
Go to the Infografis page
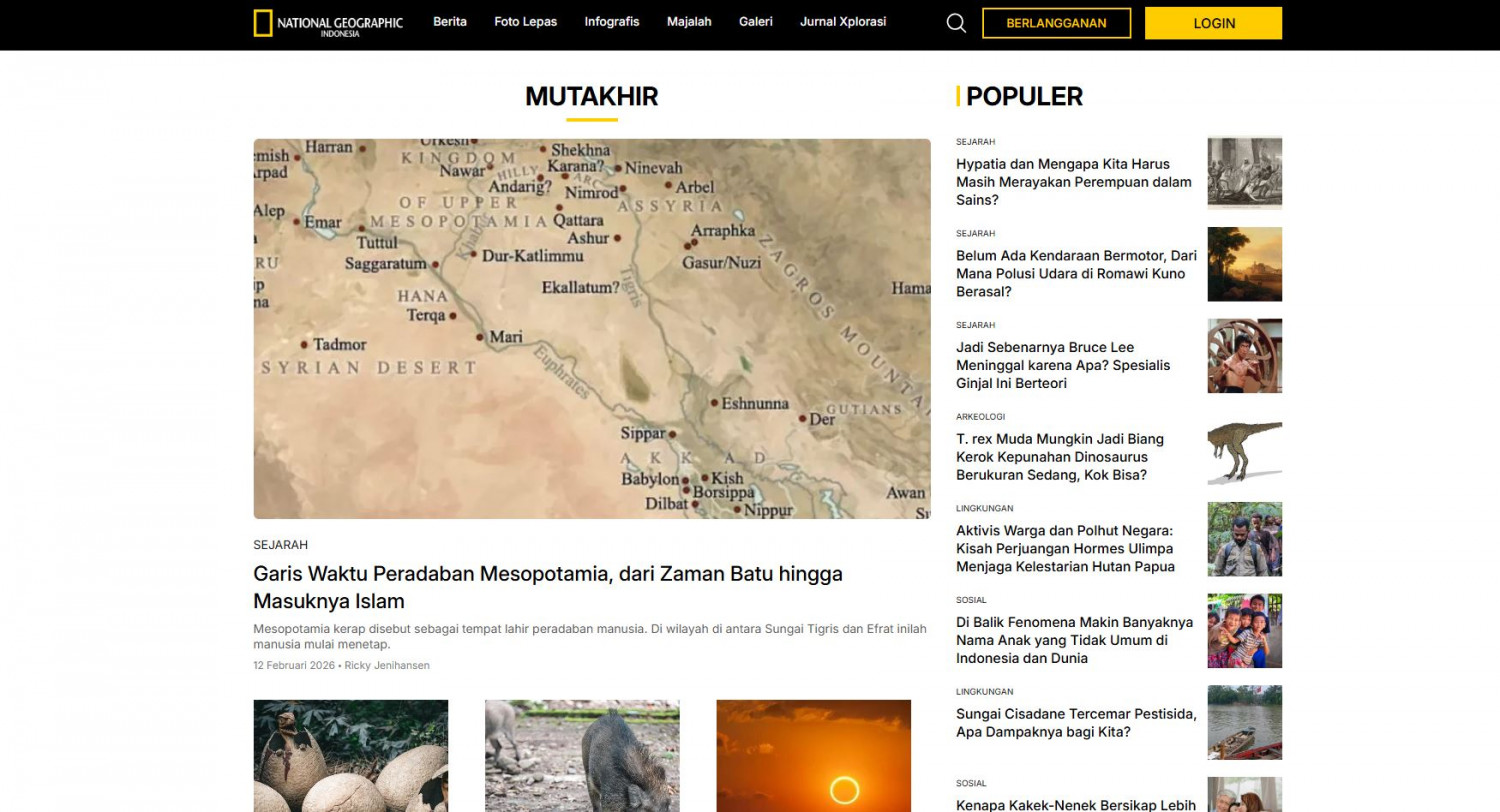click(611, 21)
